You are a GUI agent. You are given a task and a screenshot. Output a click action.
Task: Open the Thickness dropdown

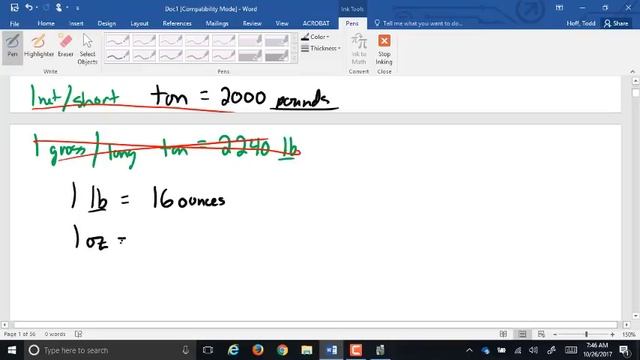coord(321,48)
